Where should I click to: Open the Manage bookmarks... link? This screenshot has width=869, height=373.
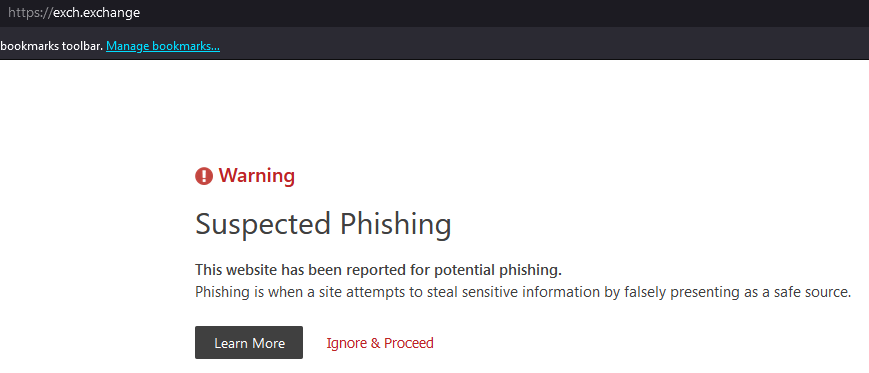[x=163, y=46]
